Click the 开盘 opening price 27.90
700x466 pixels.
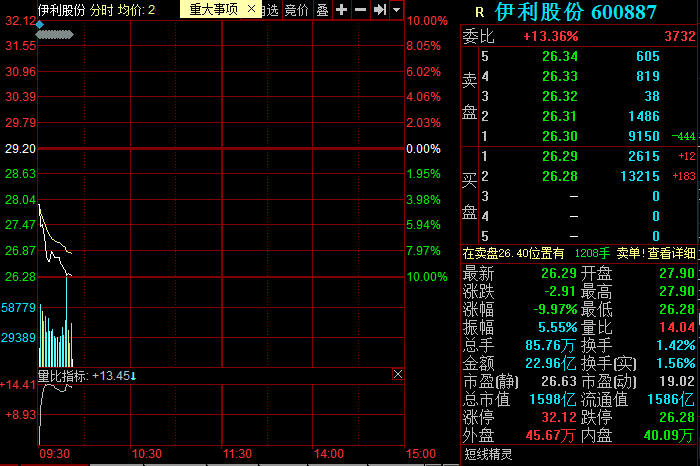click(x=677, y=273)
